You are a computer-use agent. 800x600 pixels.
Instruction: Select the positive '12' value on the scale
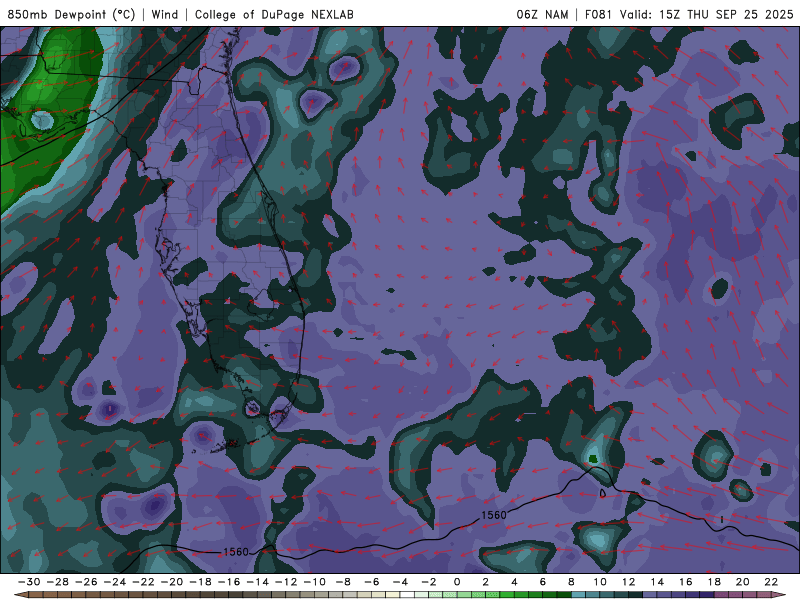[629, 582]
